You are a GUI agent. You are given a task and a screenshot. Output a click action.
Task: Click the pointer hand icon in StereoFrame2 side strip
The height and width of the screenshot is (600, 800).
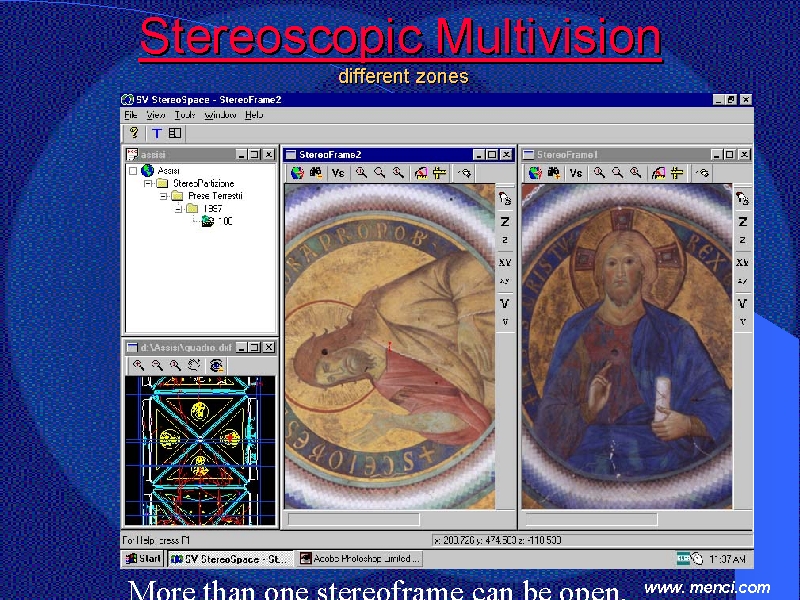click(505, 198)
